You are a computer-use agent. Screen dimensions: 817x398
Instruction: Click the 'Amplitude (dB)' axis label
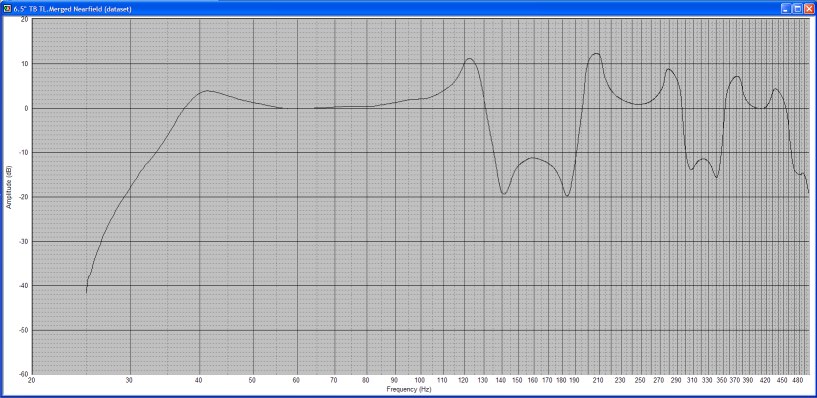pyautogui.click(x=8, y=188)
